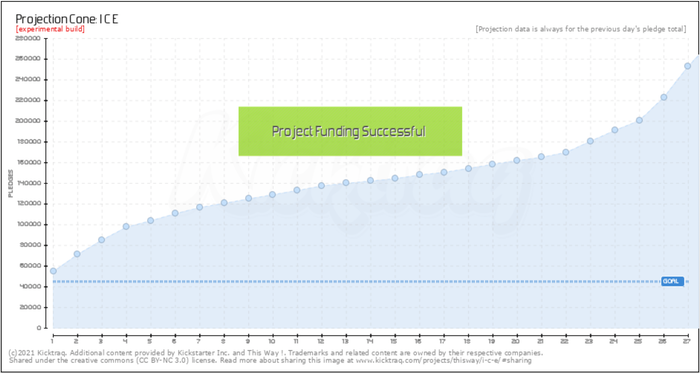Viewport: 700px width, 373px height.
Task: Select the data point above day 2
Action: tap(77, 254)
